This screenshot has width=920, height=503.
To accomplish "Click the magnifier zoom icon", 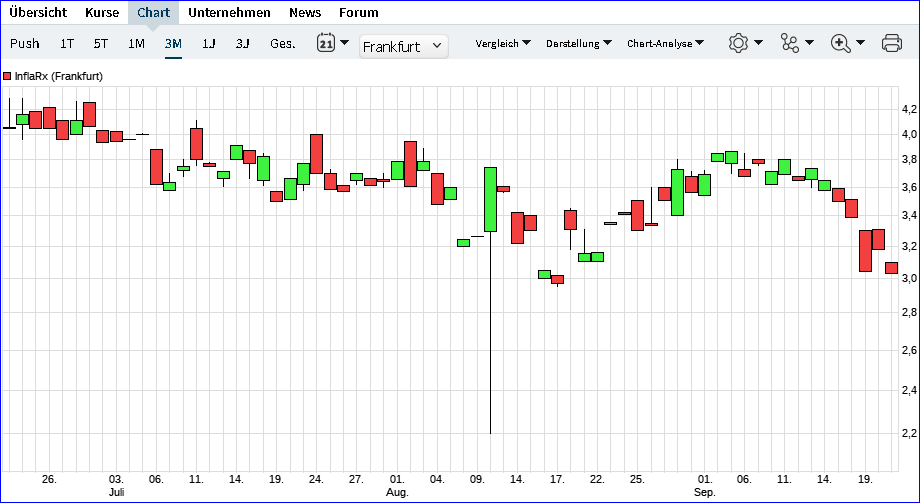I will pos(840,43).
